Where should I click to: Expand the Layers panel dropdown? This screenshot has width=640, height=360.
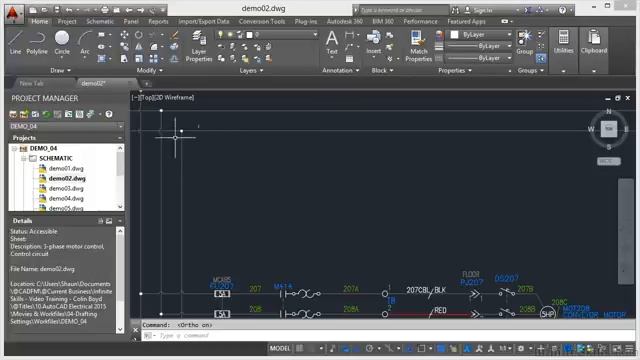251,70
